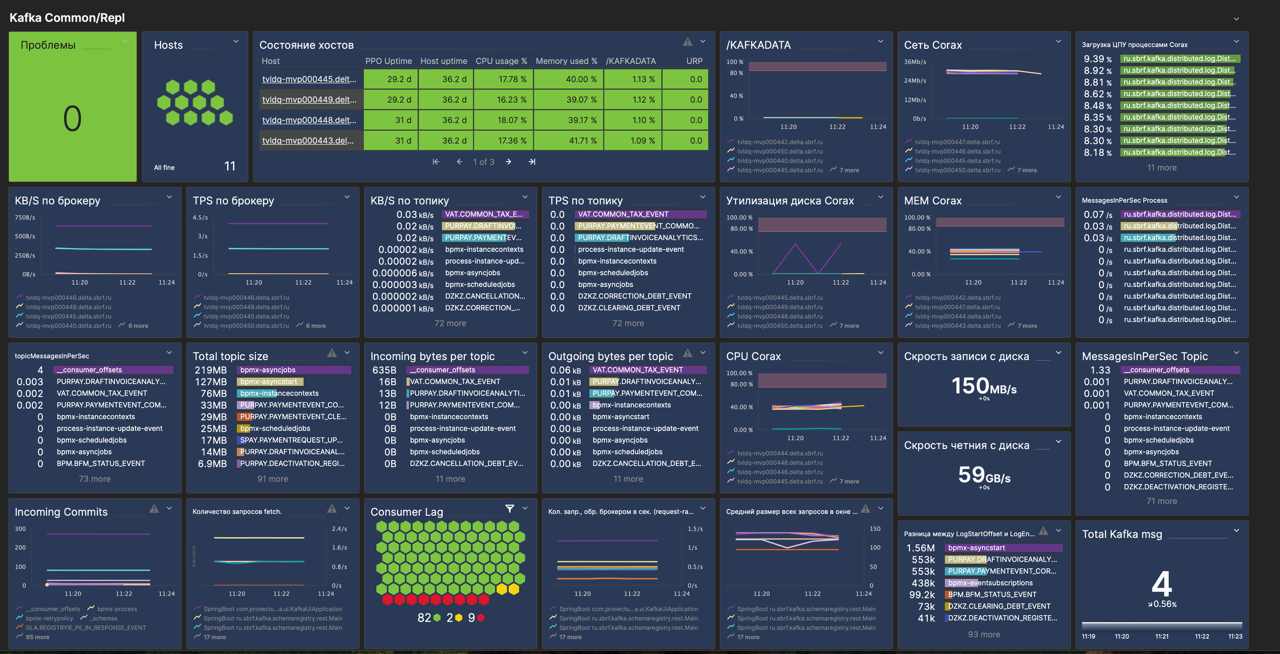Click the filter icon on the Consumer Lag panel
Image resolution: width=1280 pixels, height=654 pixels.
tap(508, 508)
